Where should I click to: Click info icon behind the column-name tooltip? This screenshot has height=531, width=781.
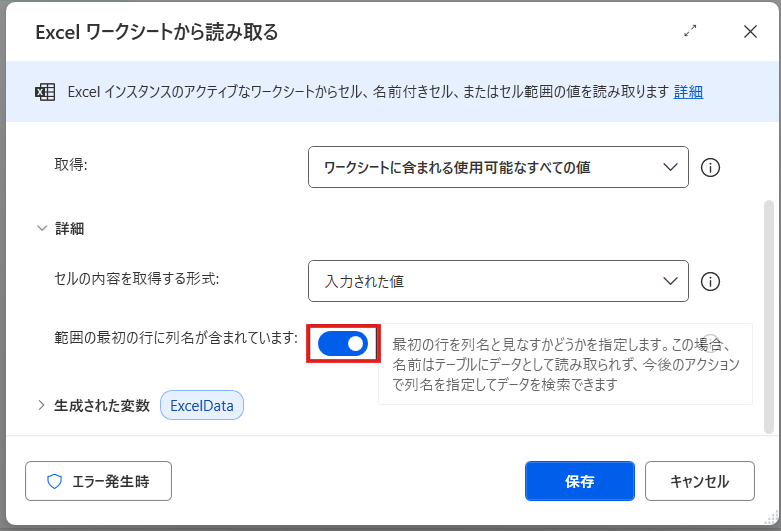[711, 341]
